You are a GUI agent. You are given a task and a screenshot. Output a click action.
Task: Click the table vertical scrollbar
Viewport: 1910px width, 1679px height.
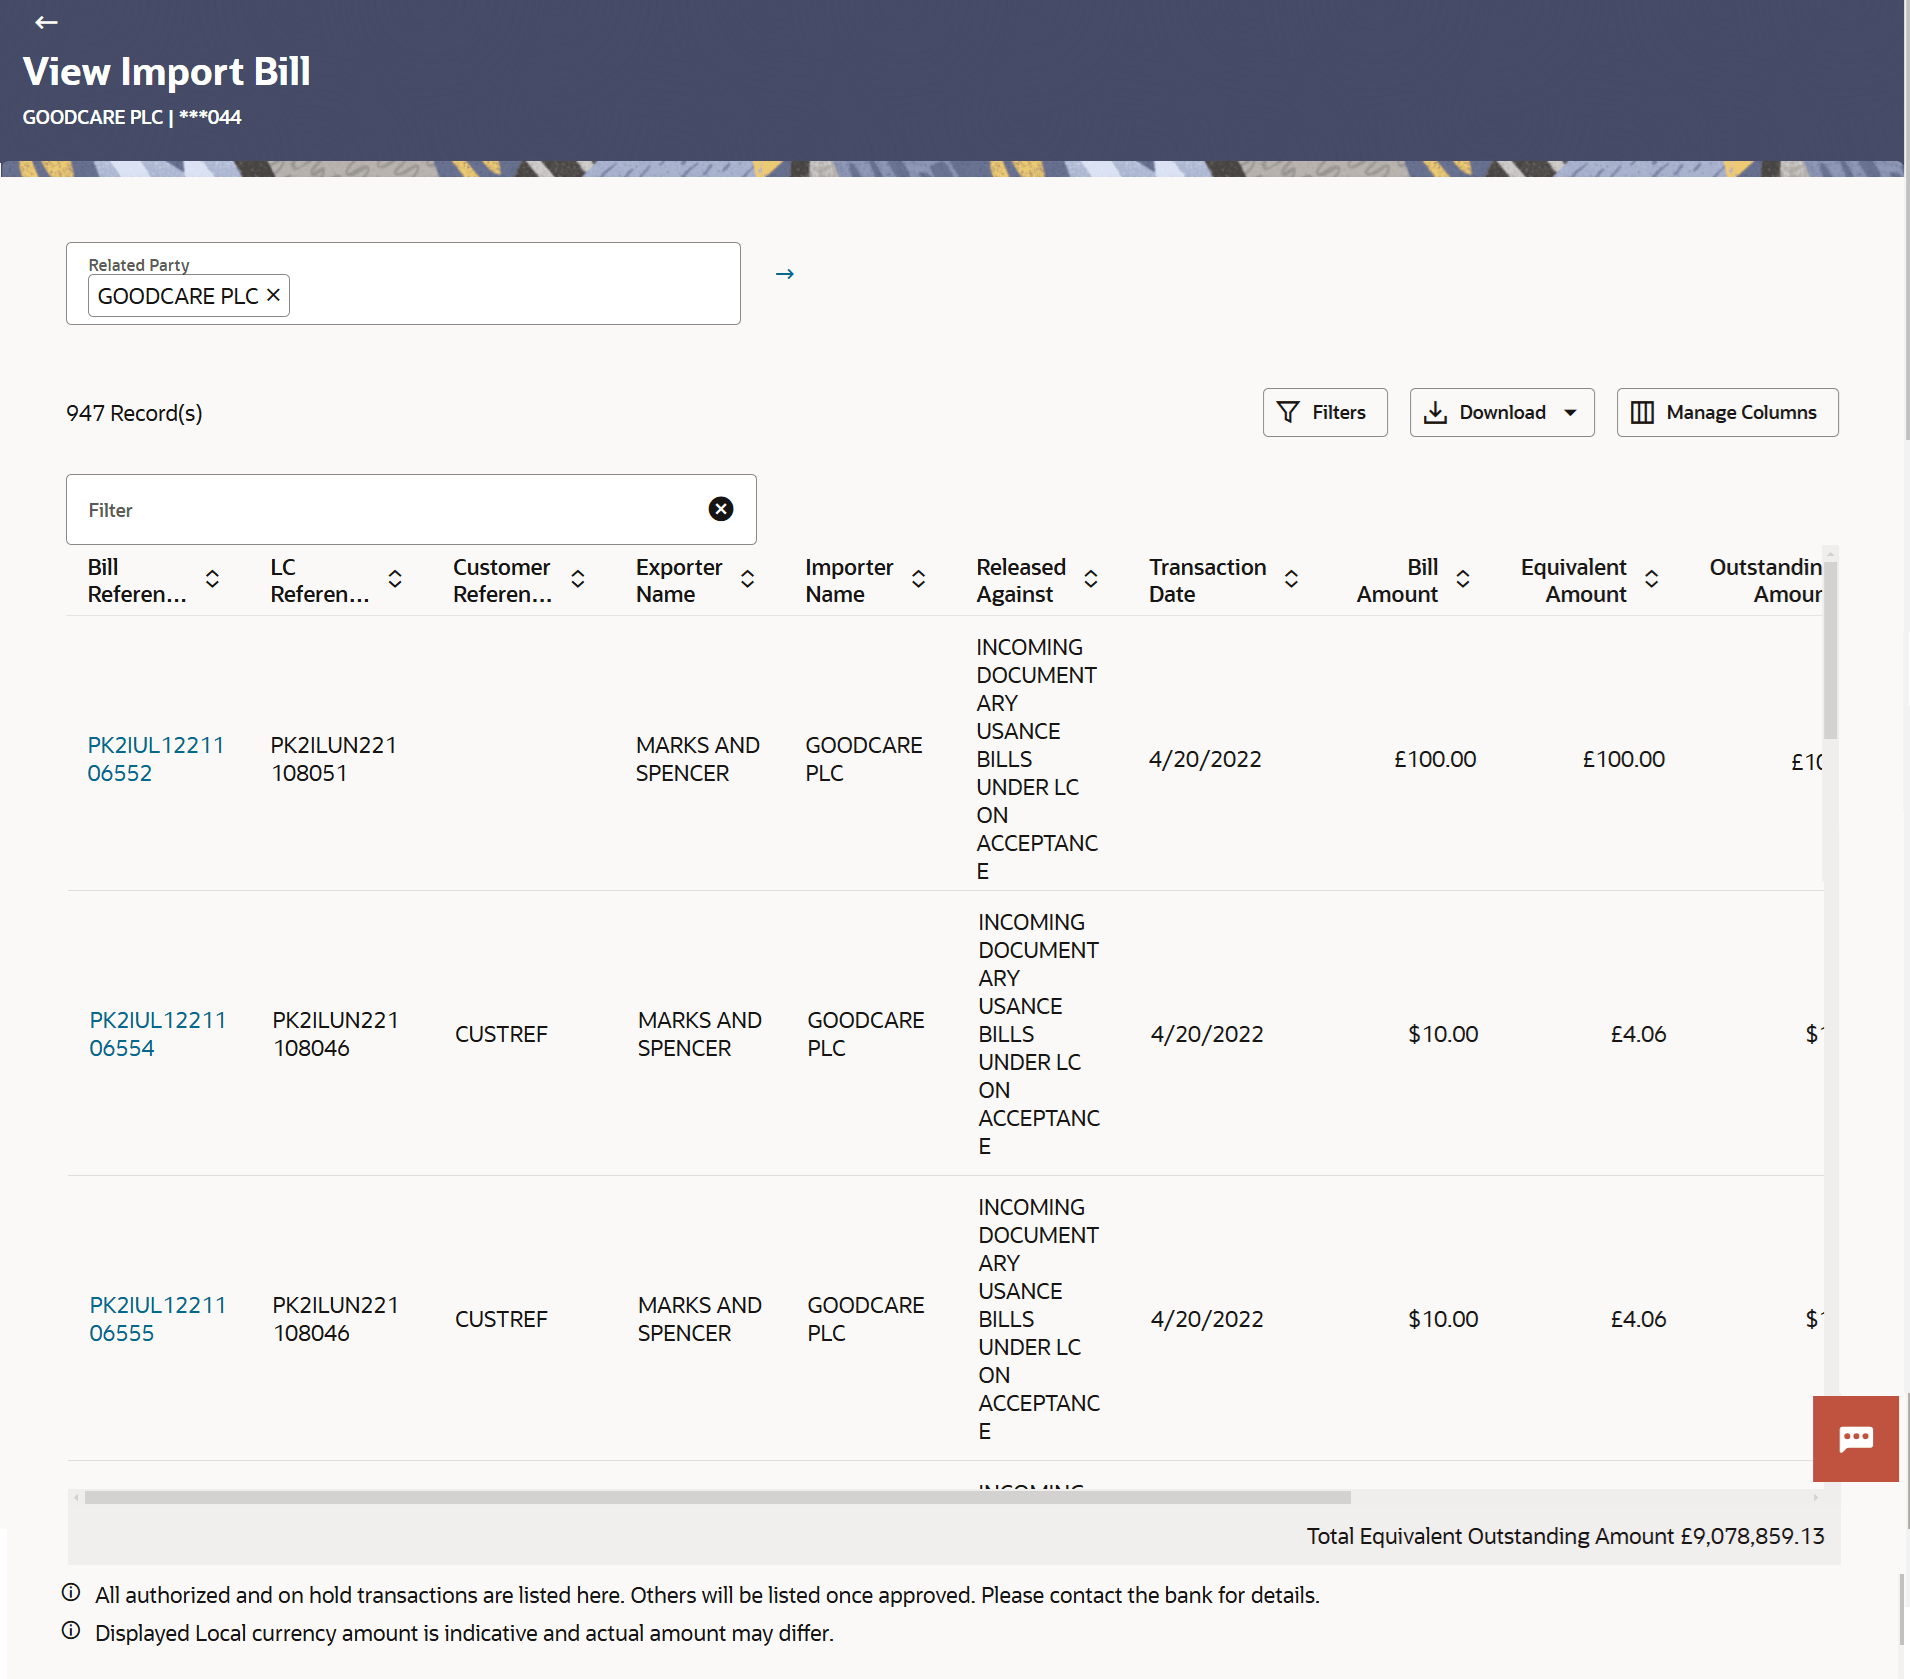(1830, 650)
